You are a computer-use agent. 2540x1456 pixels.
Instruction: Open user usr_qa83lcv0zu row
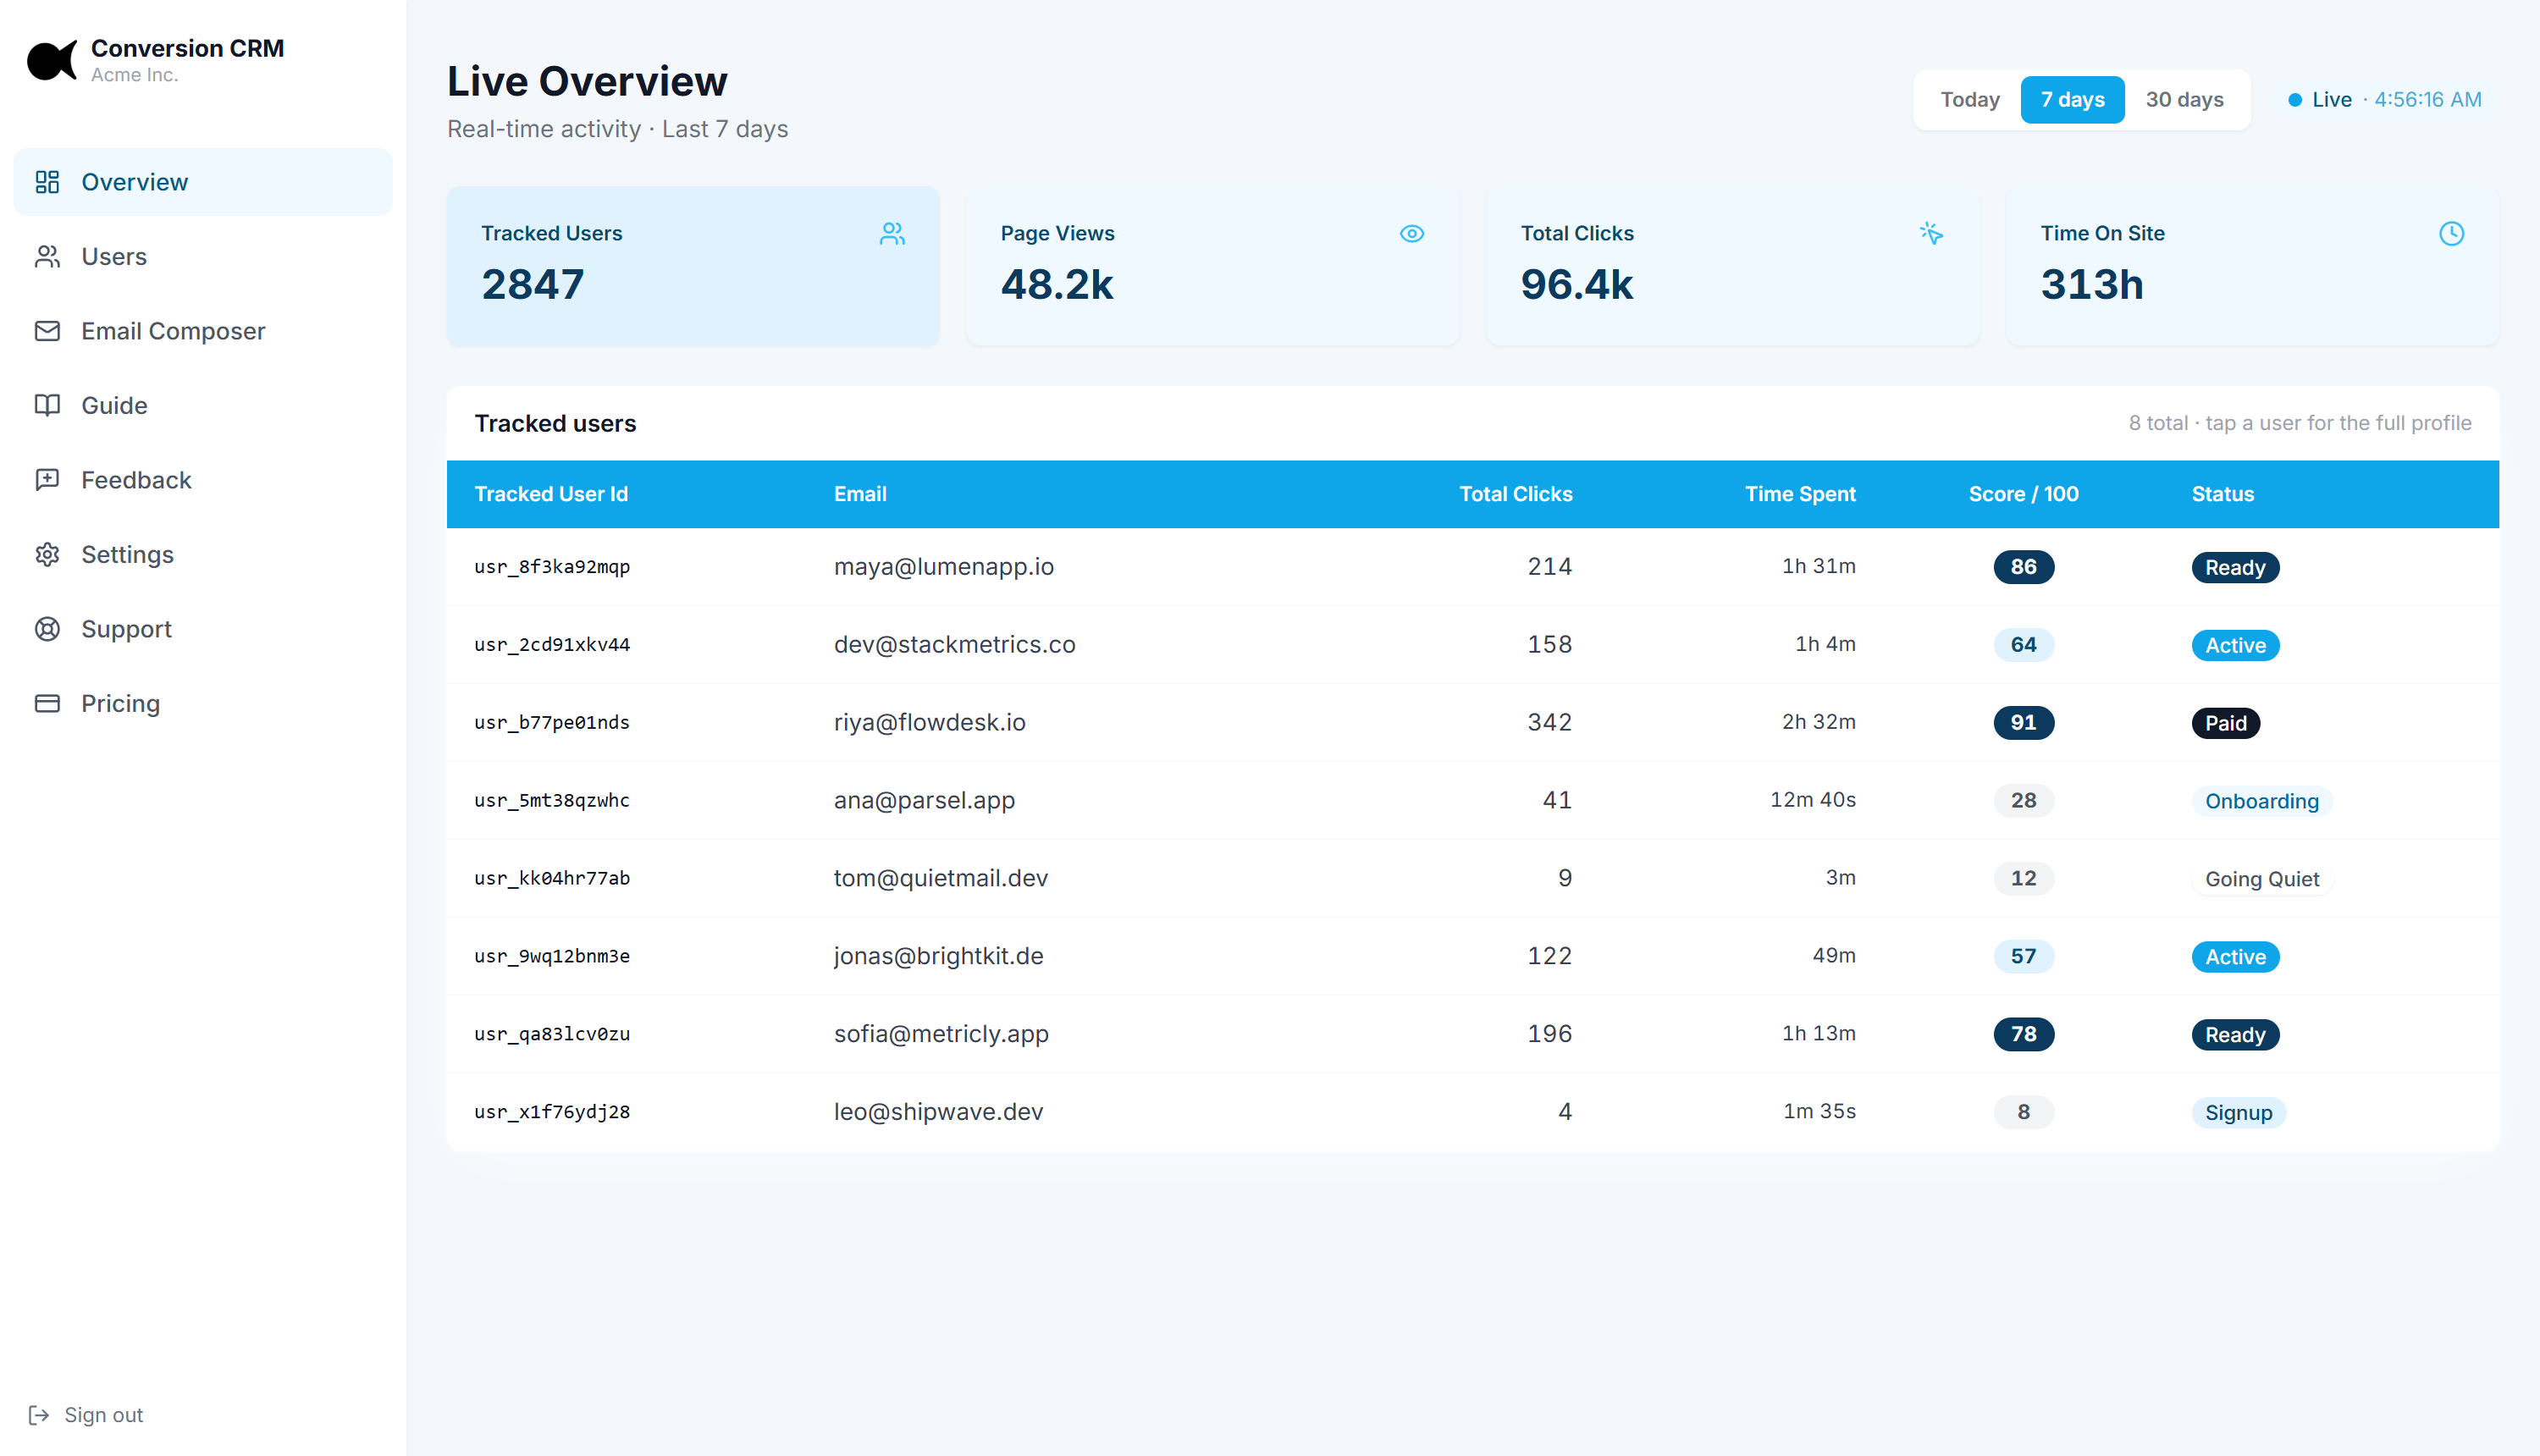[x=1472, y=1034]
